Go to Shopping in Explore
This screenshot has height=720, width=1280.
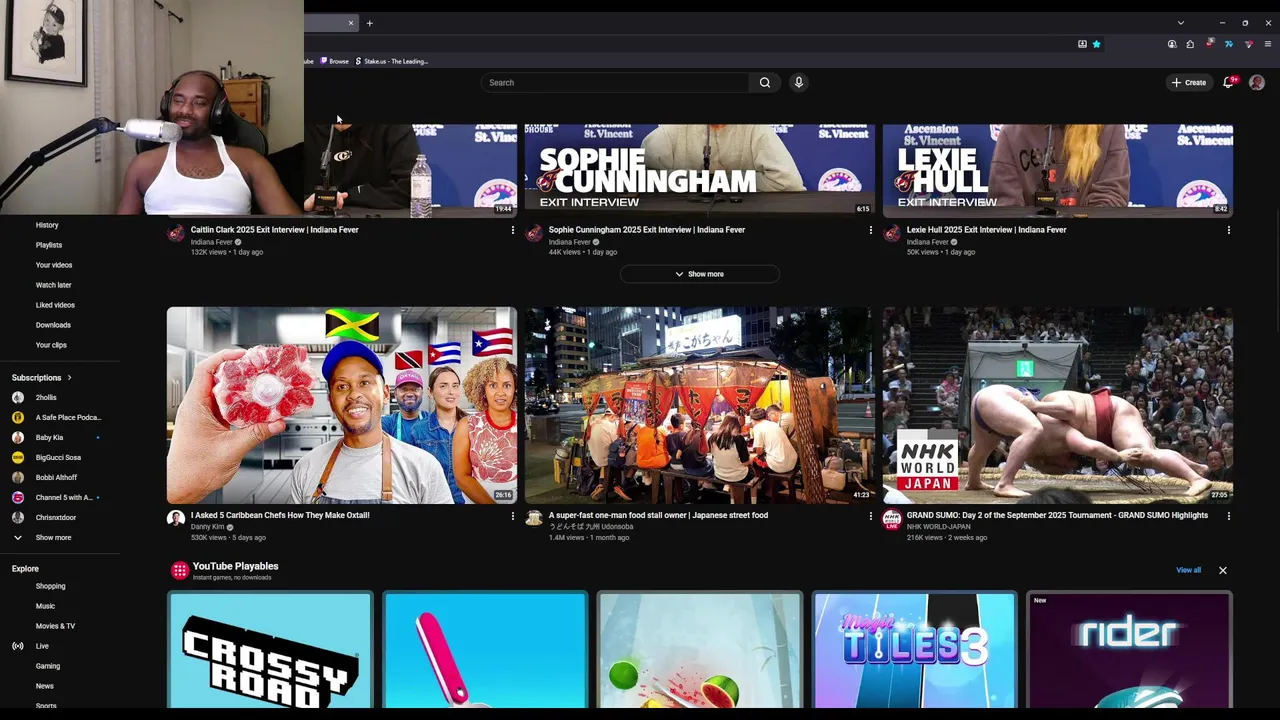(50, 586)
